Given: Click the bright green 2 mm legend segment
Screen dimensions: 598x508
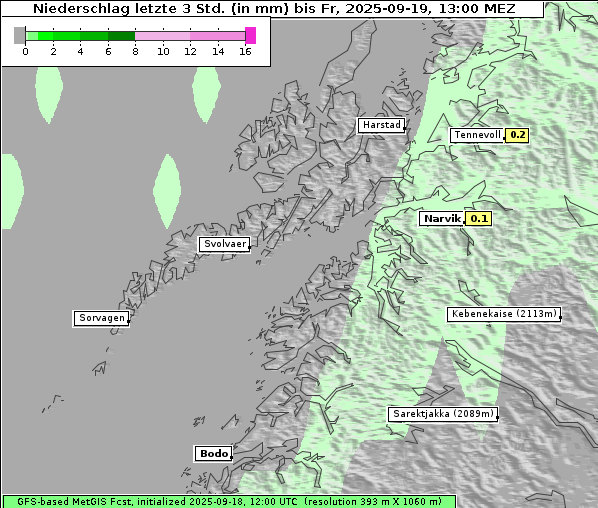Looking at the screenshot, I should pyautogui.click(x=46, y=36).
